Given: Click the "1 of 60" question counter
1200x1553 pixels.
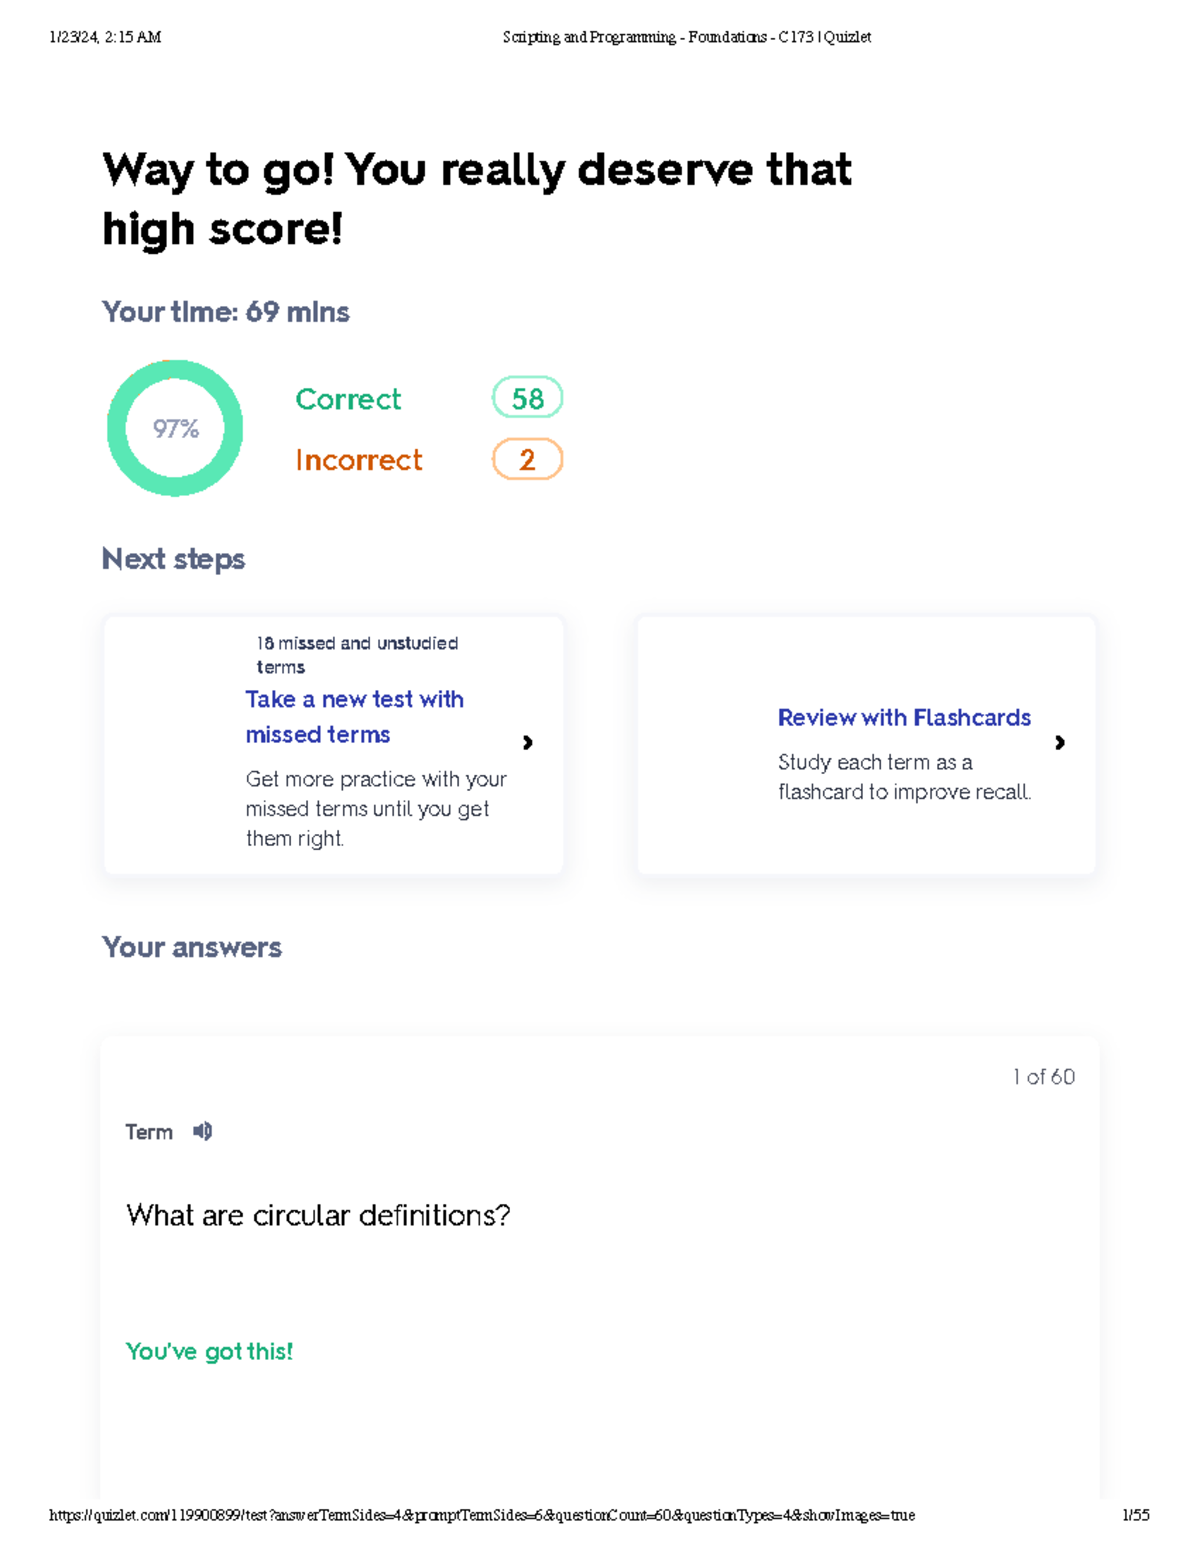Looking at the screenshot, I should [x=1043, y=1077].
